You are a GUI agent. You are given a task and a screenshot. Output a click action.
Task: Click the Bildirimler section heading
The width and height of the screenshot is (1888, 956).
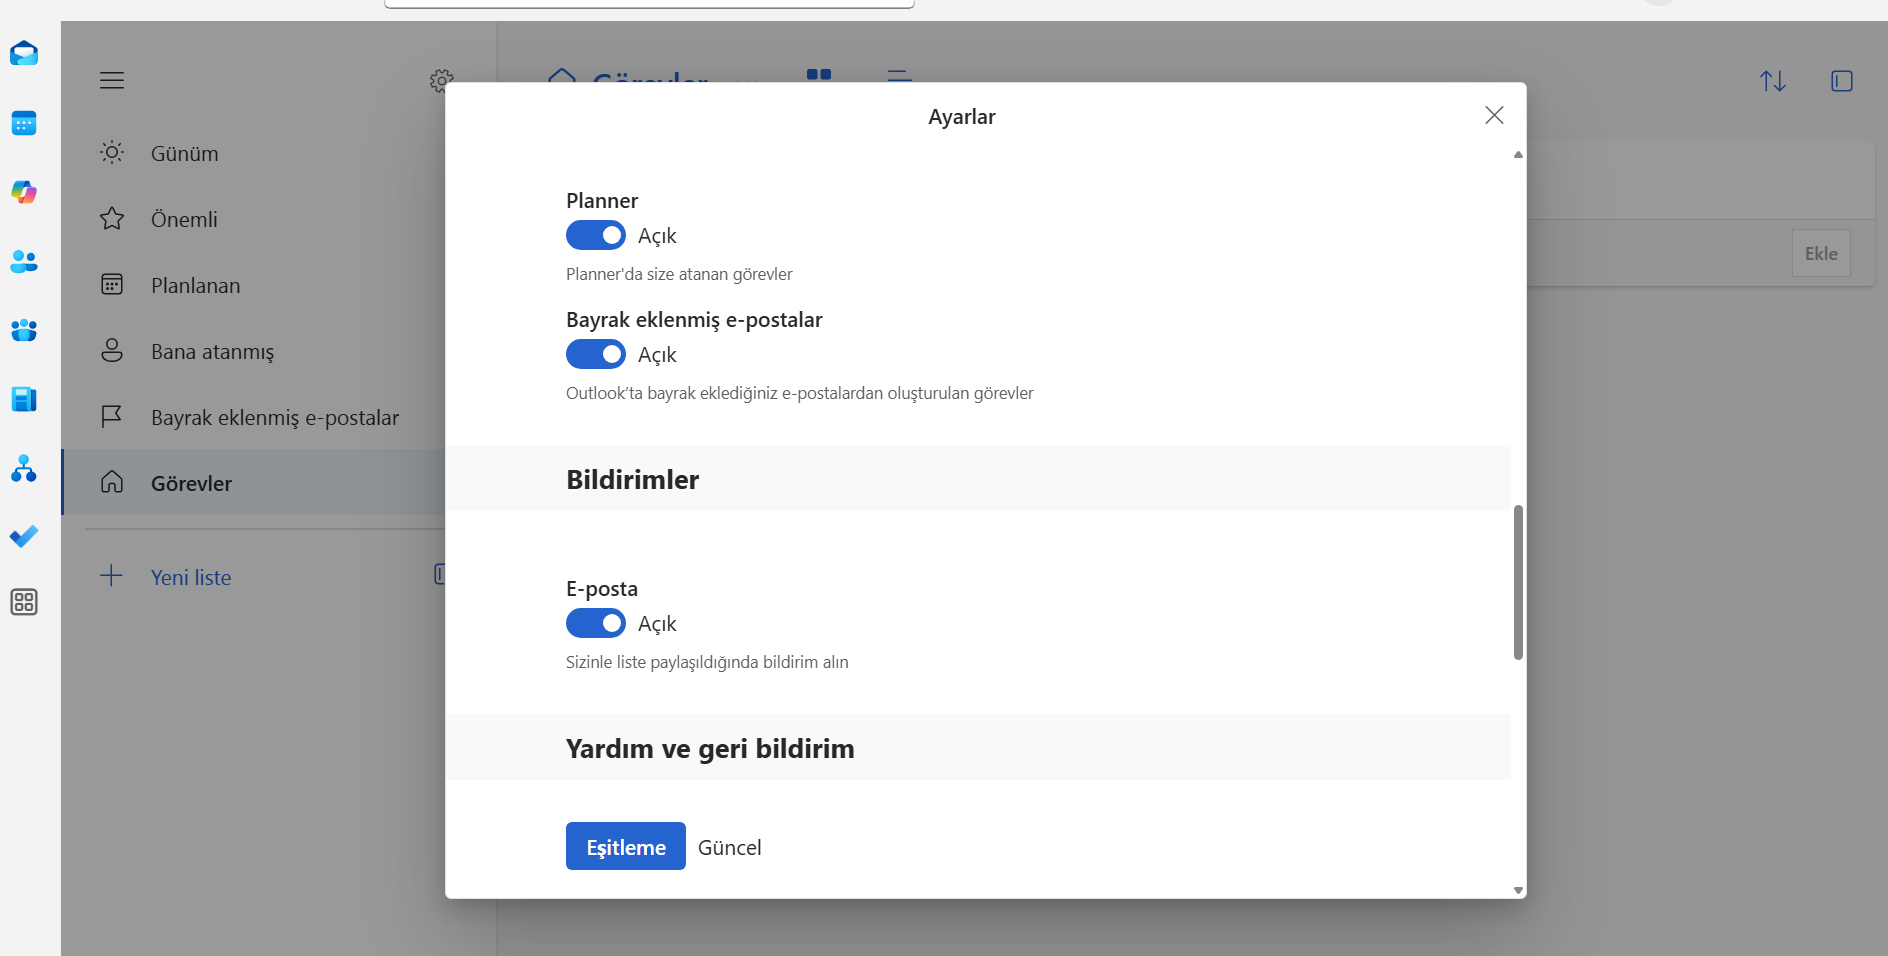pyautogui.click(x=633, y=479)
